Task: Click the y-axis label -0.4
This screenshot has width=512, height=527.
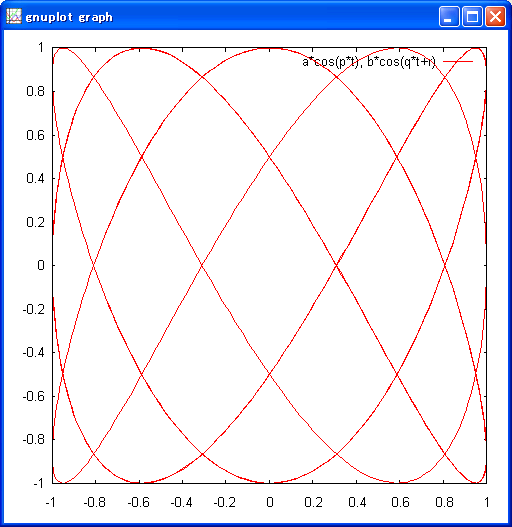Action: point(34,353)
